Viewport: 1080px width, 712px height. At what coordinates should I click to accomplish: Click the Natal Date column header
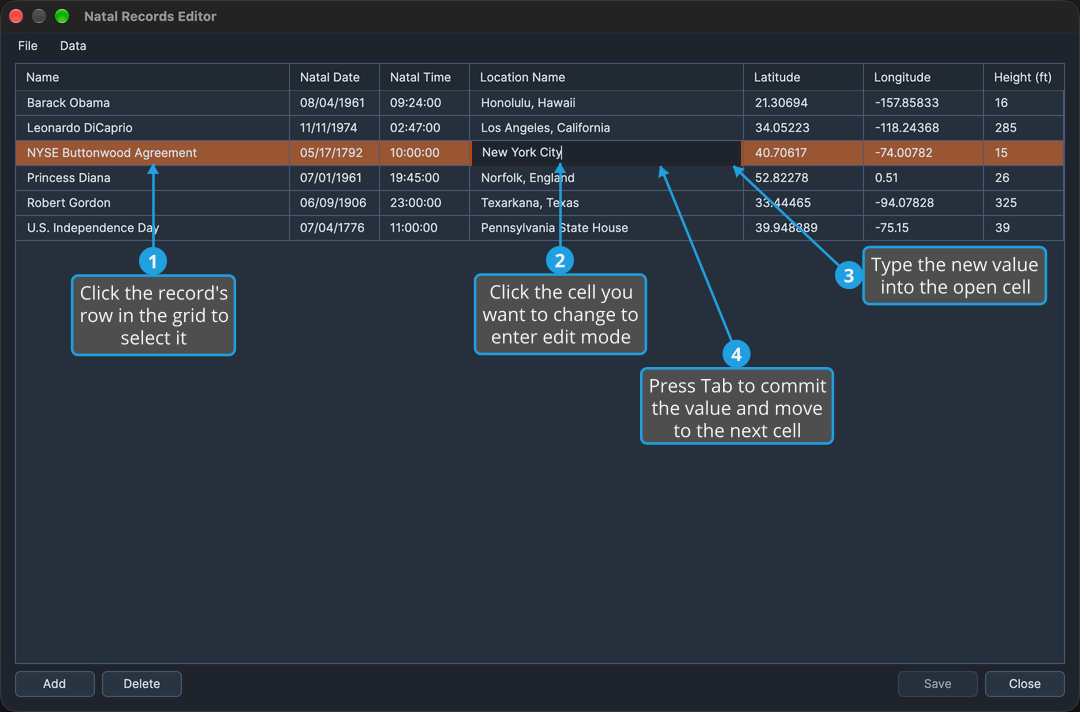(x=335, y=77)
